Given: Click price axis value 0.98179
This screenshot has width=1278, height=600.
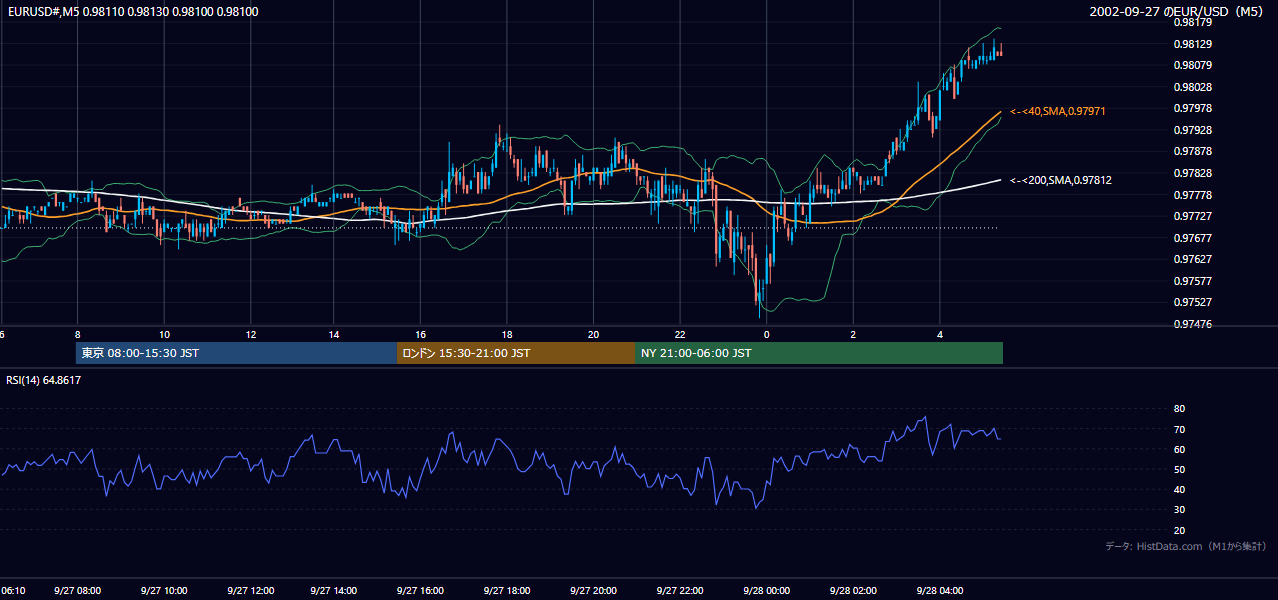Looking at the screenshot, I should pos(1193,22).
